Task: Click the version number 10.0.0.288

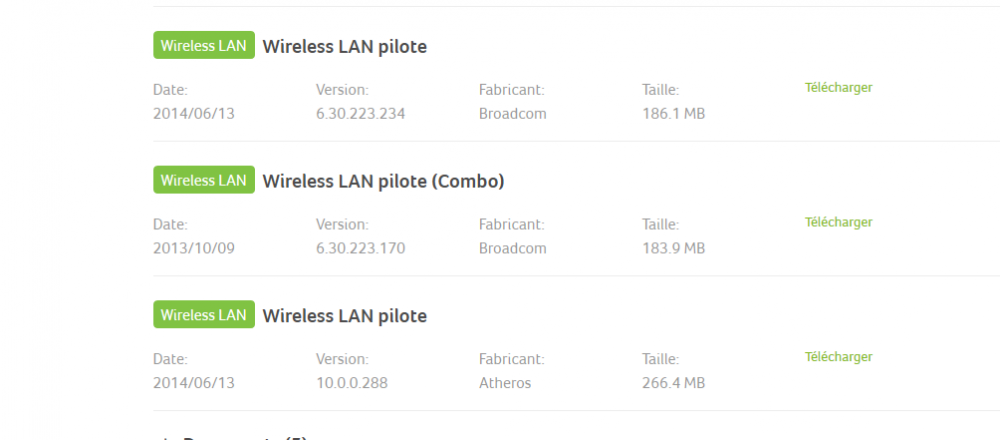Action: pyautogui.click(x=351, y=383)
